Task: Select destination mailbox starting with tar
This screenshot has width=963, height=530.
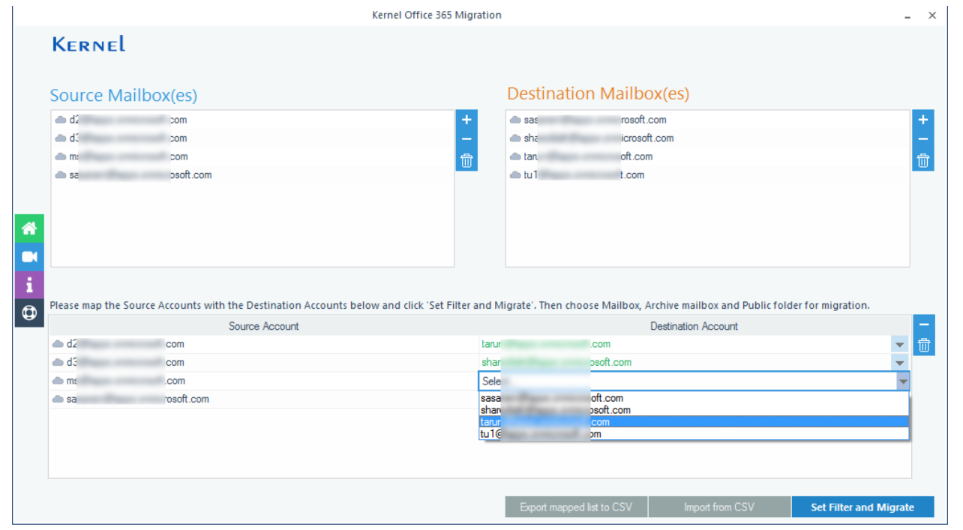Action: pos(708,157)
